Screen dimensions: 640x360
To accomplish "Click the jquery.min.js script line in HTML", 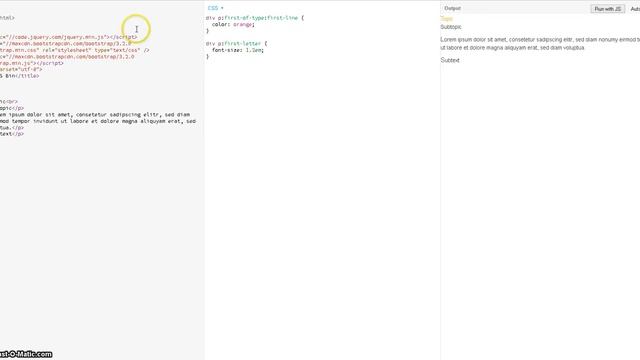I will 69,37.
